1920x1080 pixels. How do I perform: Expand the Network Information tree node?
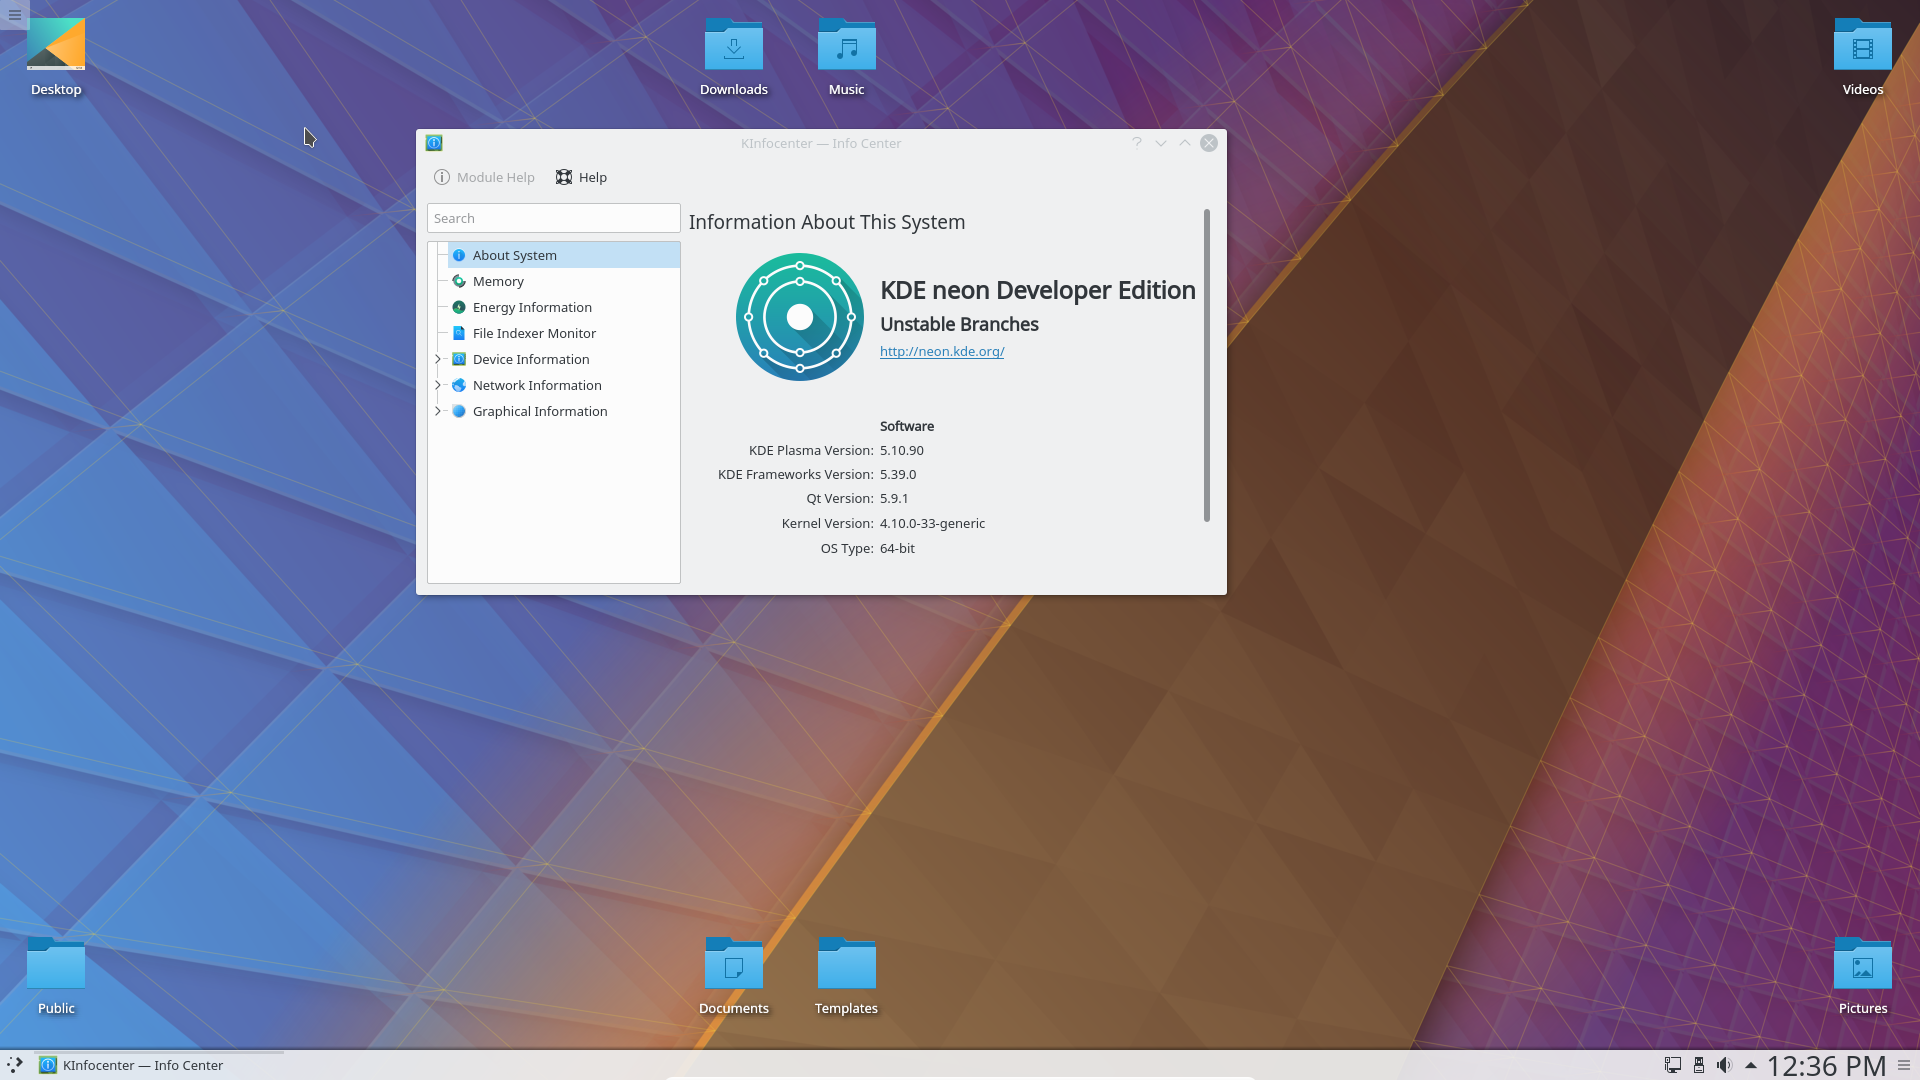click(x=438, y=385)
